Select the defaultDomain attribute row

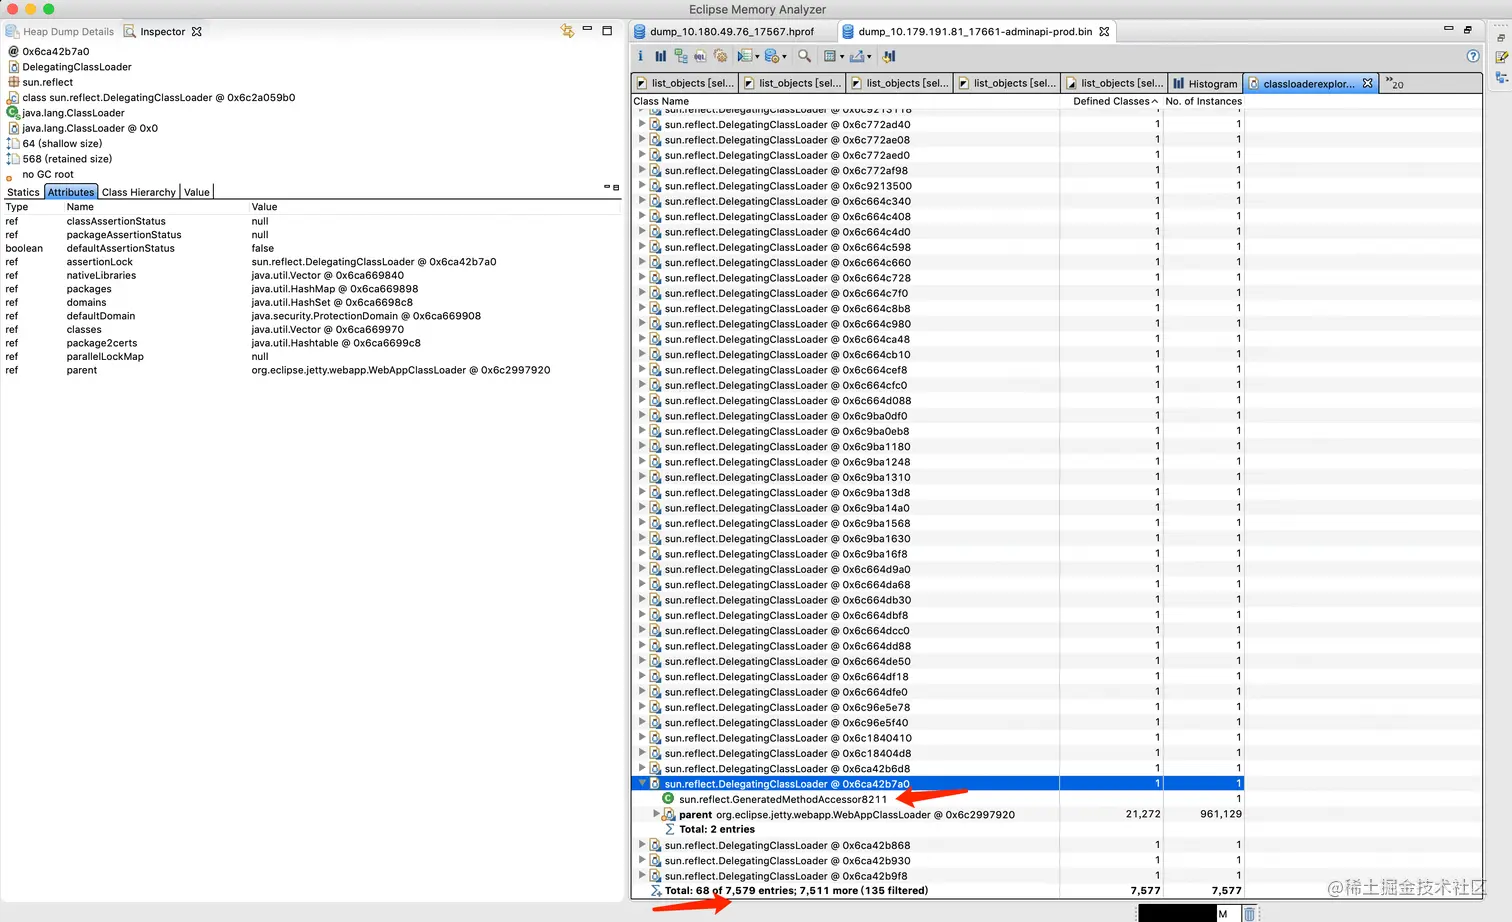(310, 316)
